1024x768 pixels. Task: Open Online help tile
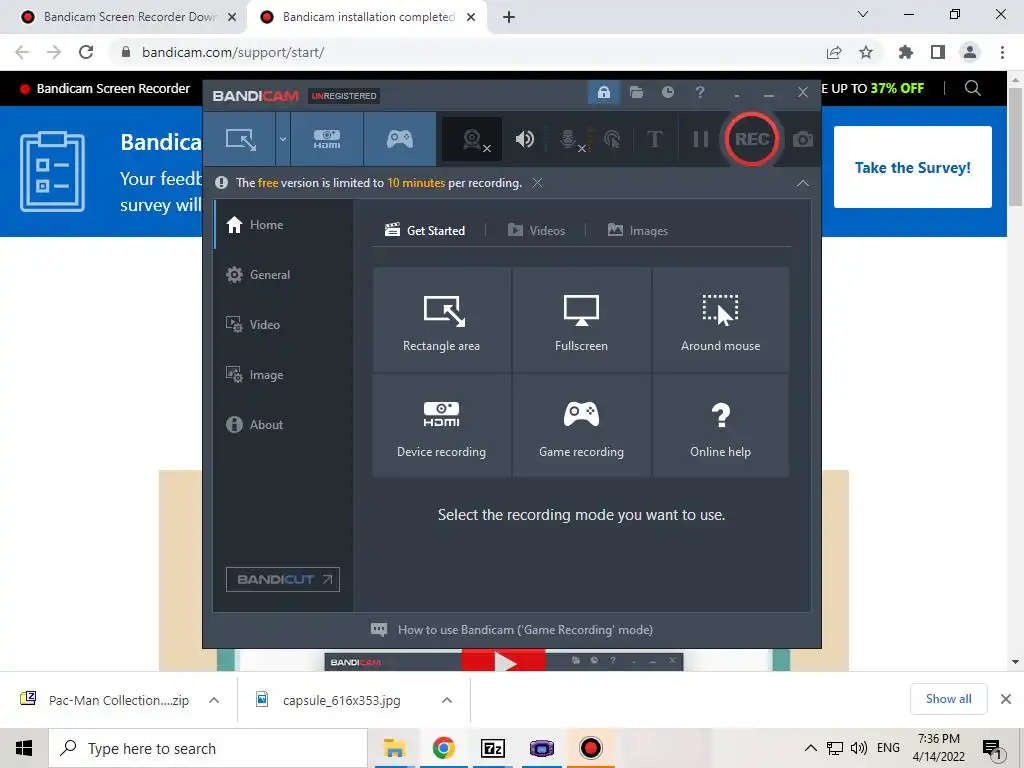pos(720,425)
